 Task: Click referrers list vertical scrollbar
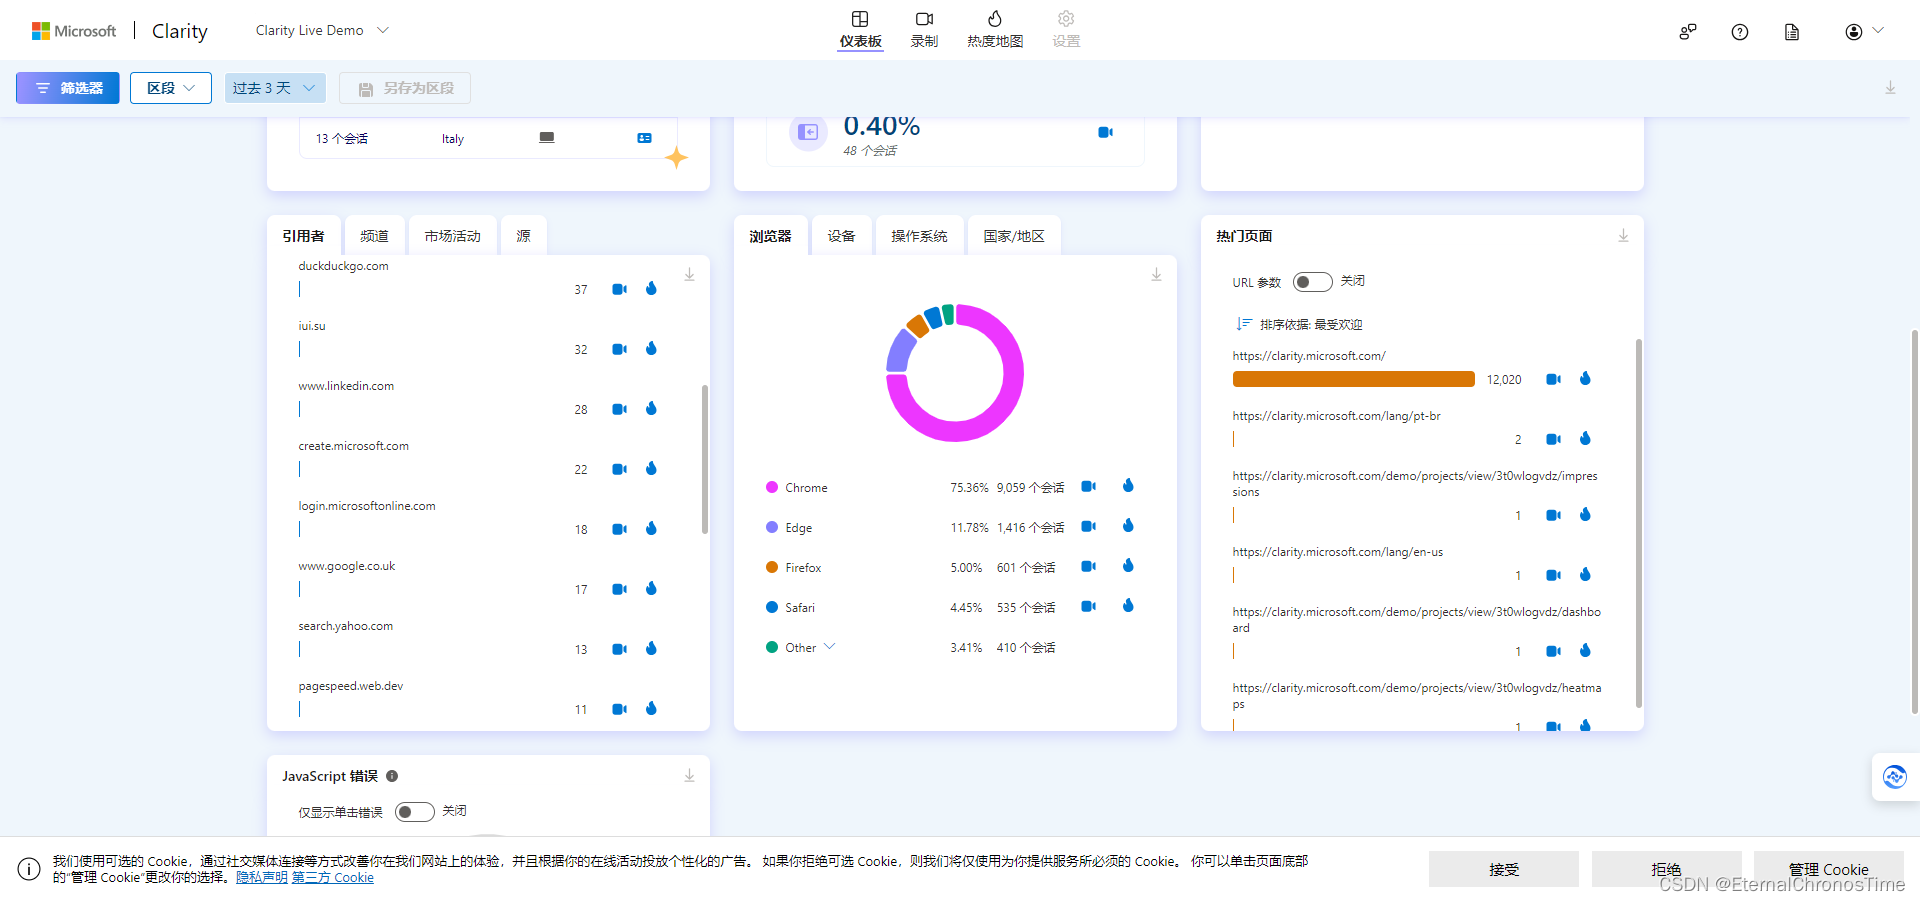pyautogui.click(x=705, y=460)
